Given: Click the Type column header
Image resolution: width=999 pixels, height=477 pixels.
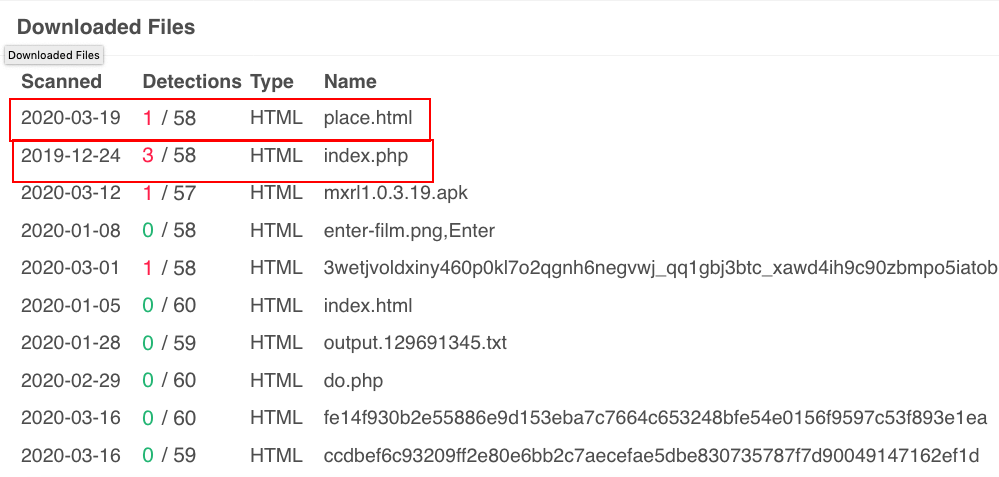Looking at the screenshot, I should click(x=271, y=82).
